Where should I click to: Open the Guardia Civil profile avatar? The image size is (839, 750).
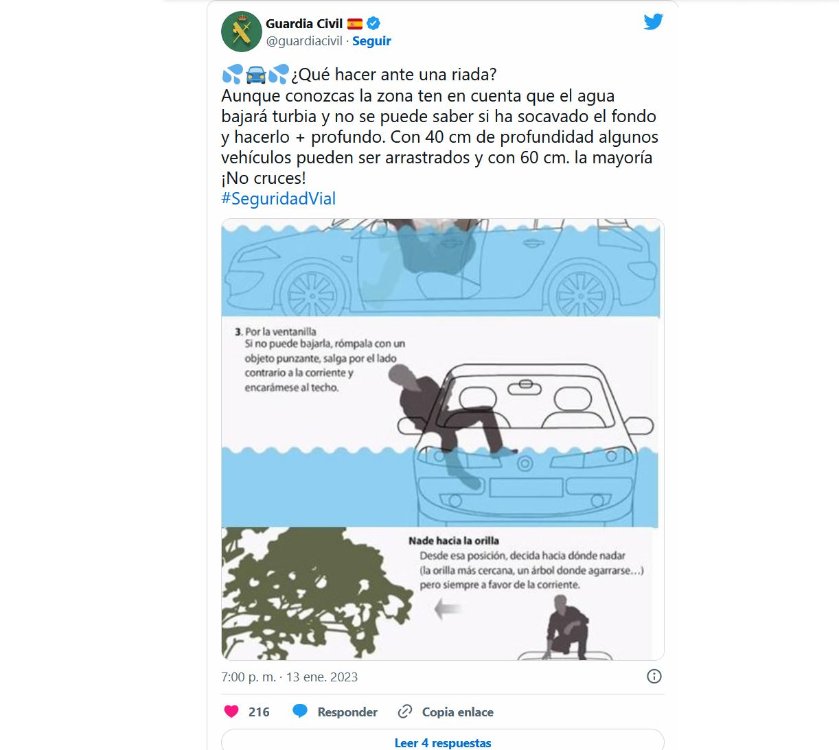[241, 32]
